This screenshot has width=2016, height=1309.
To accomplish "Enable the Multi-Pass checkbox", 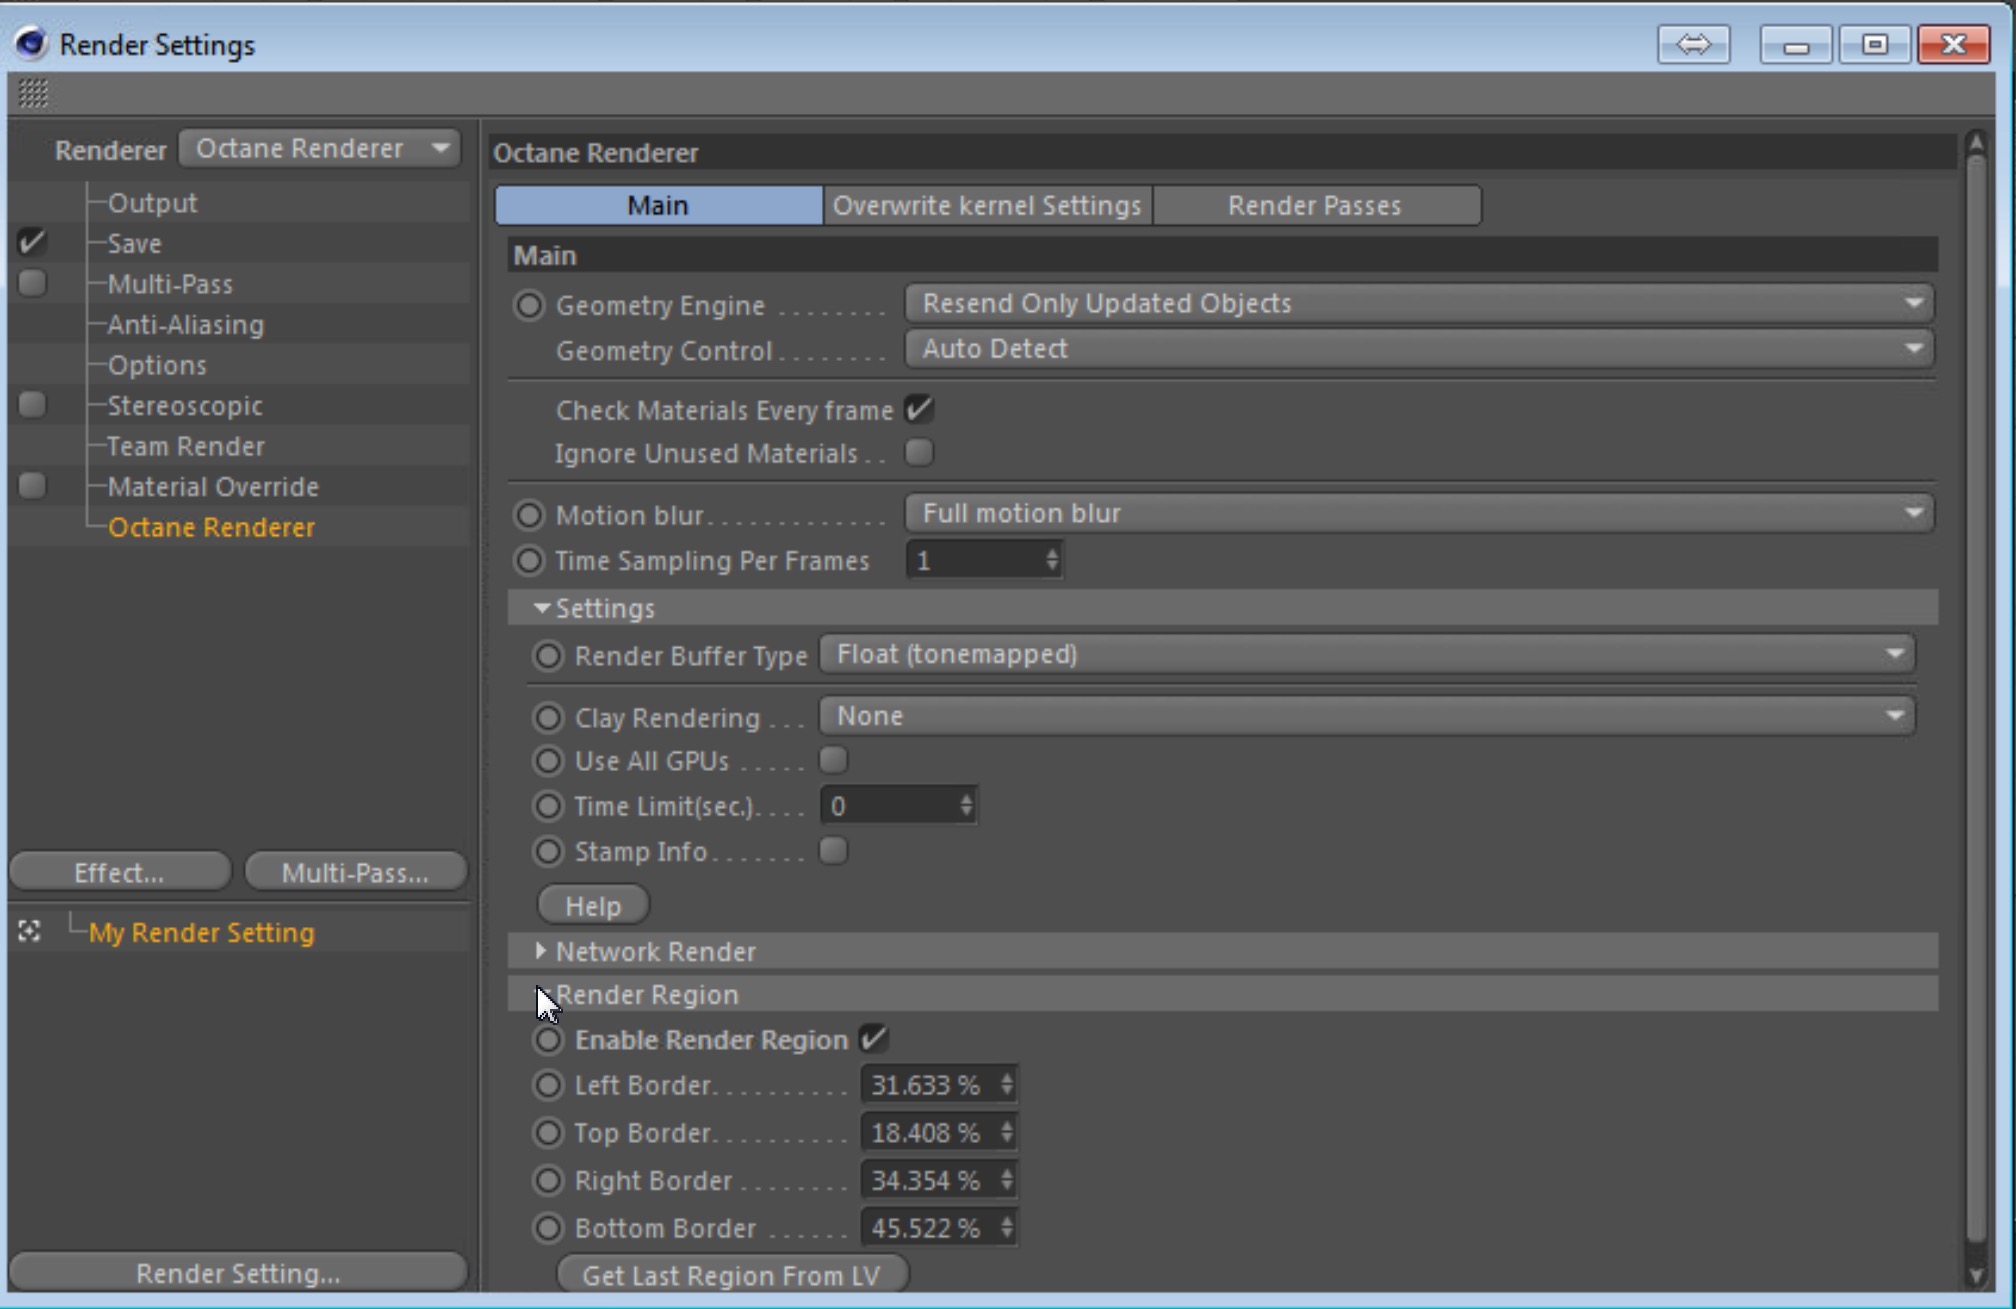I will [x=32, y=283].
